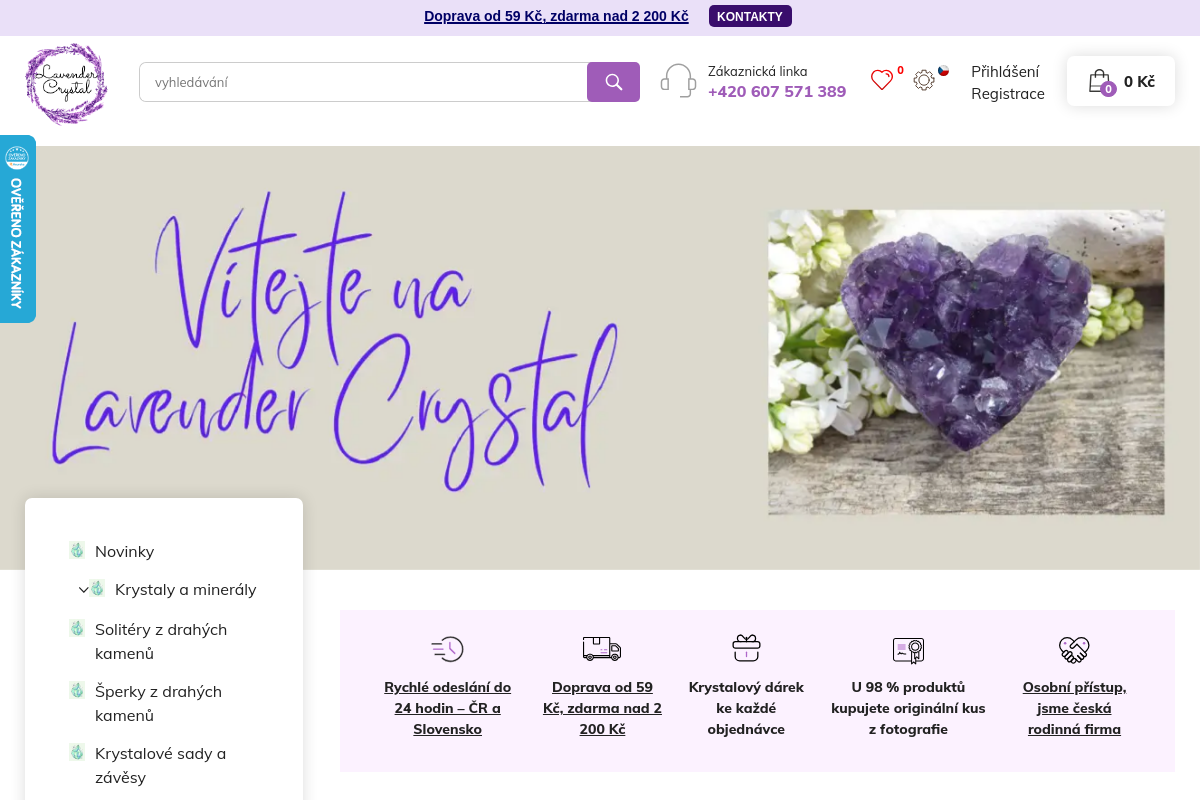Open the cart showing 0 Kč
1200x800 pixels.
tap(1121, 81)
